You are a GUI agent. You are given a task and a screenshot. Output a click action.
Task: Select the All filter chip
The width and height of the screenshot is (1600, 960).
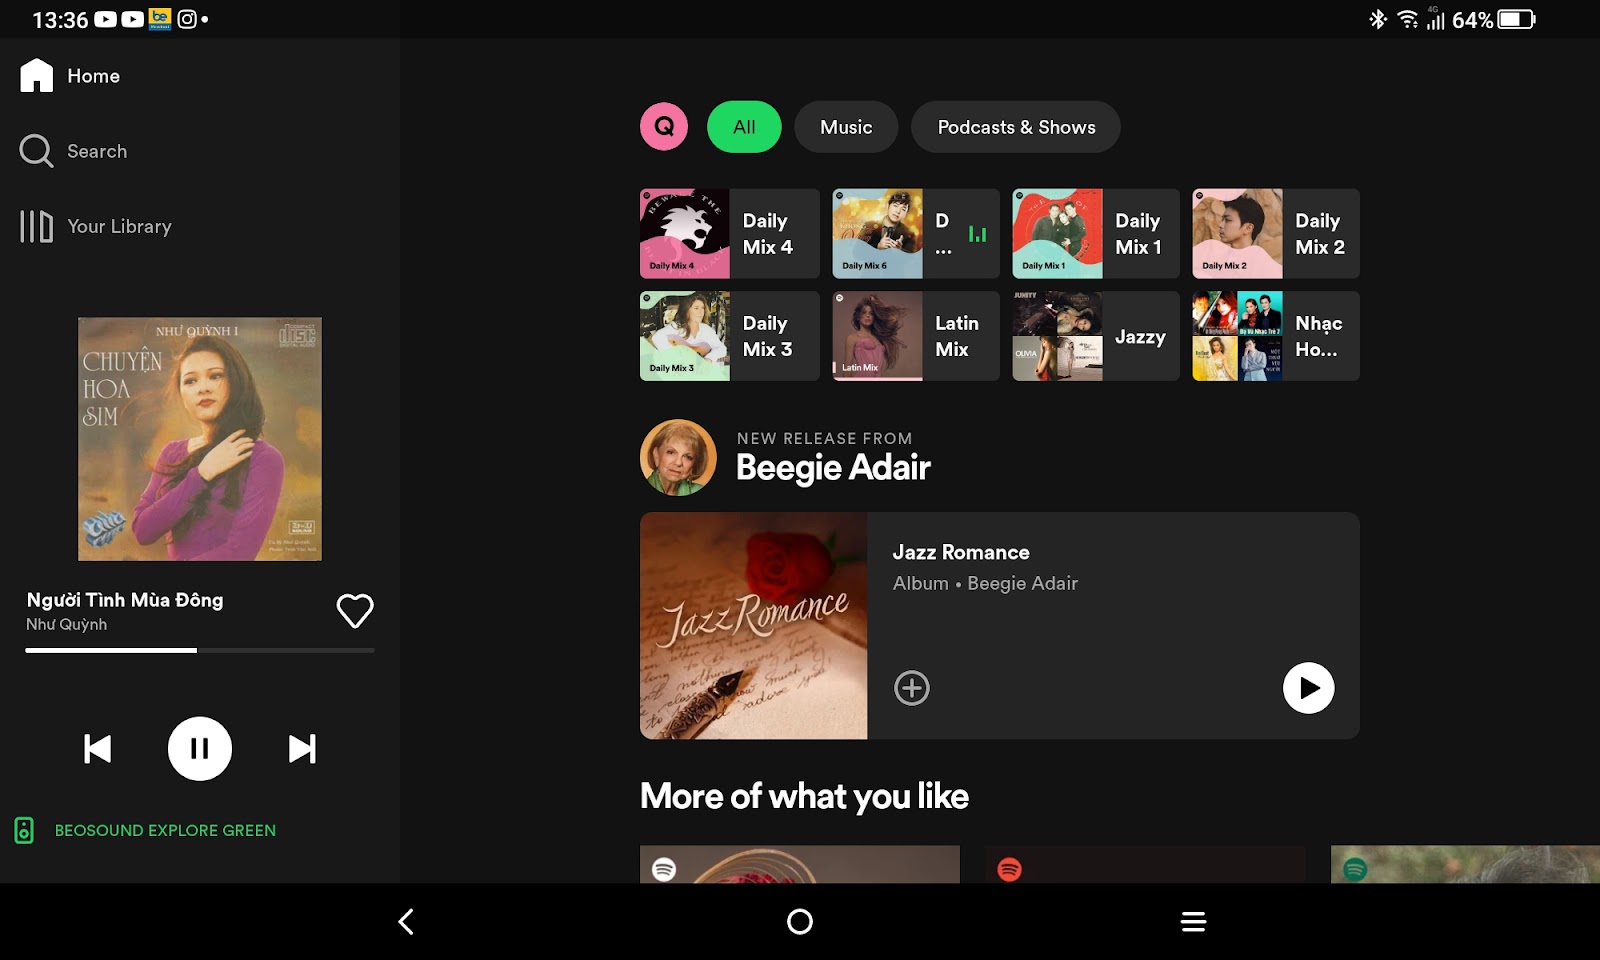[744, 127]
